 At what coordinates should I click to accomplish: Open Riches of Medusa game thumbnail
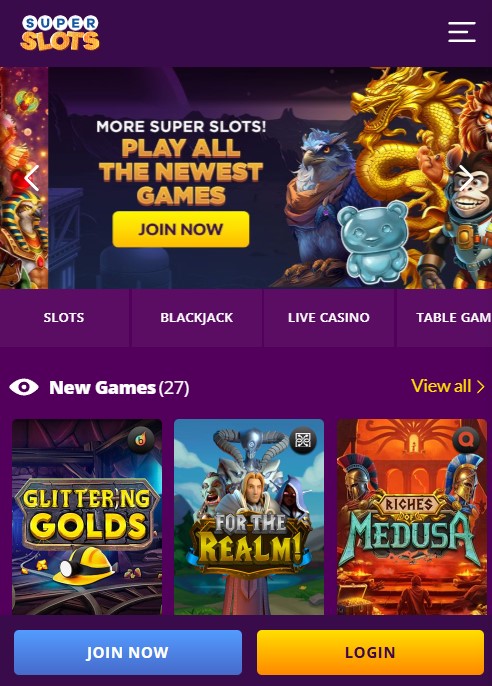click(x=412, y=517)
